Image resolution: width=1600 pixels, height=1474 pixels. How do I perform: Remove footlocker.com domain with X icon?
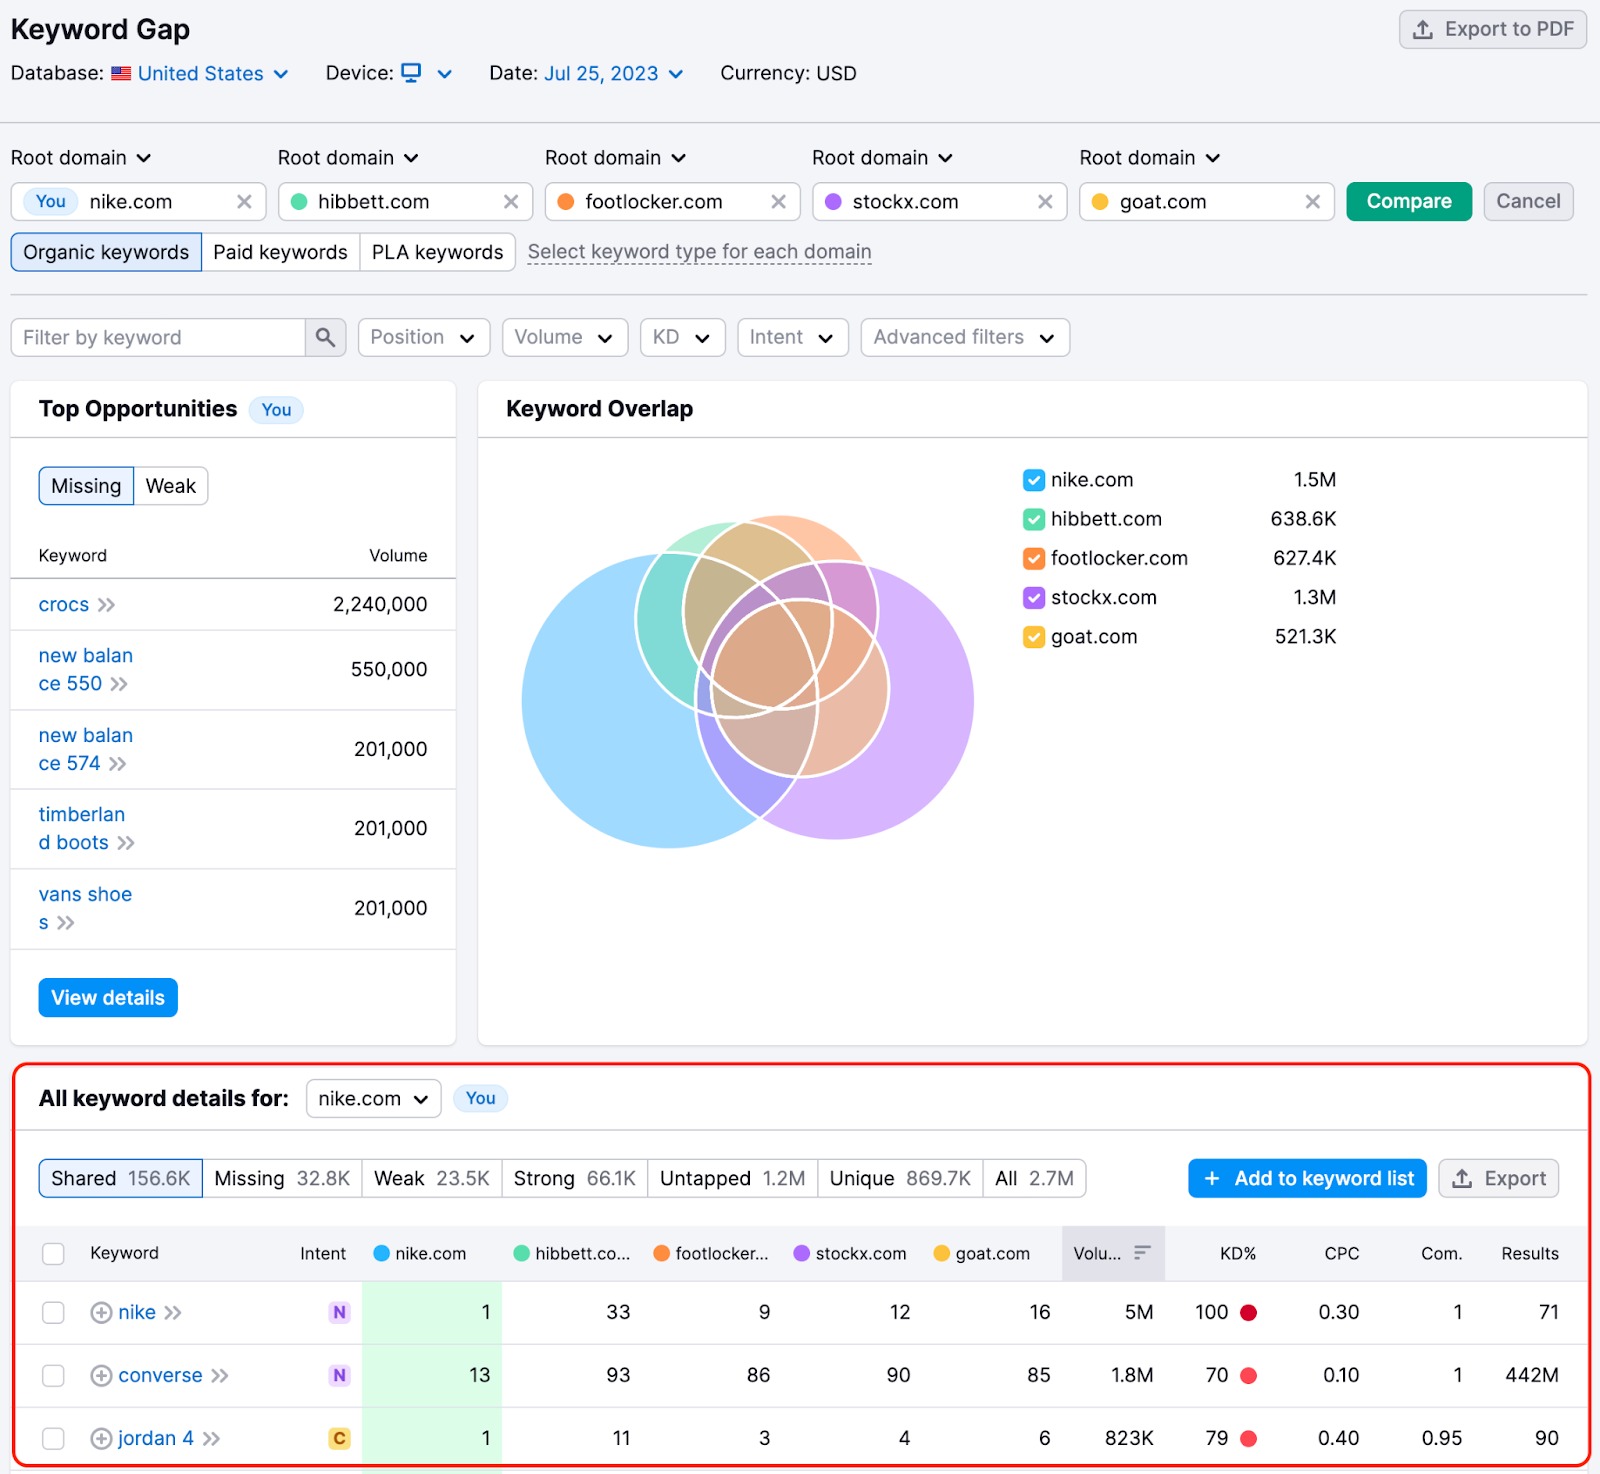[x=778, y=202]
